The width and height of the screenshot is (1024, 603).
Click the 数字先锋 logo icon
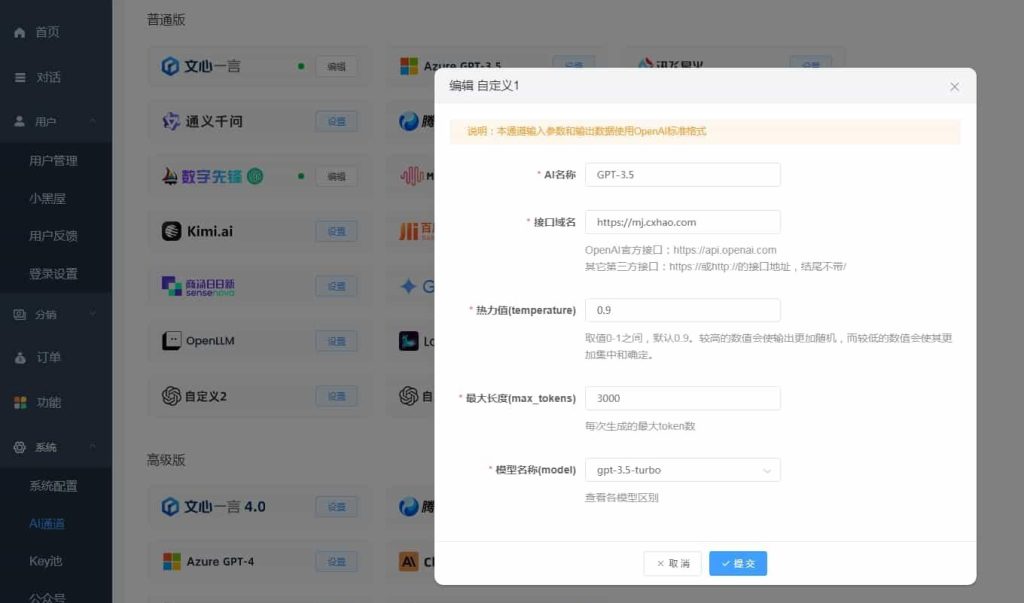tap(170, 176)
